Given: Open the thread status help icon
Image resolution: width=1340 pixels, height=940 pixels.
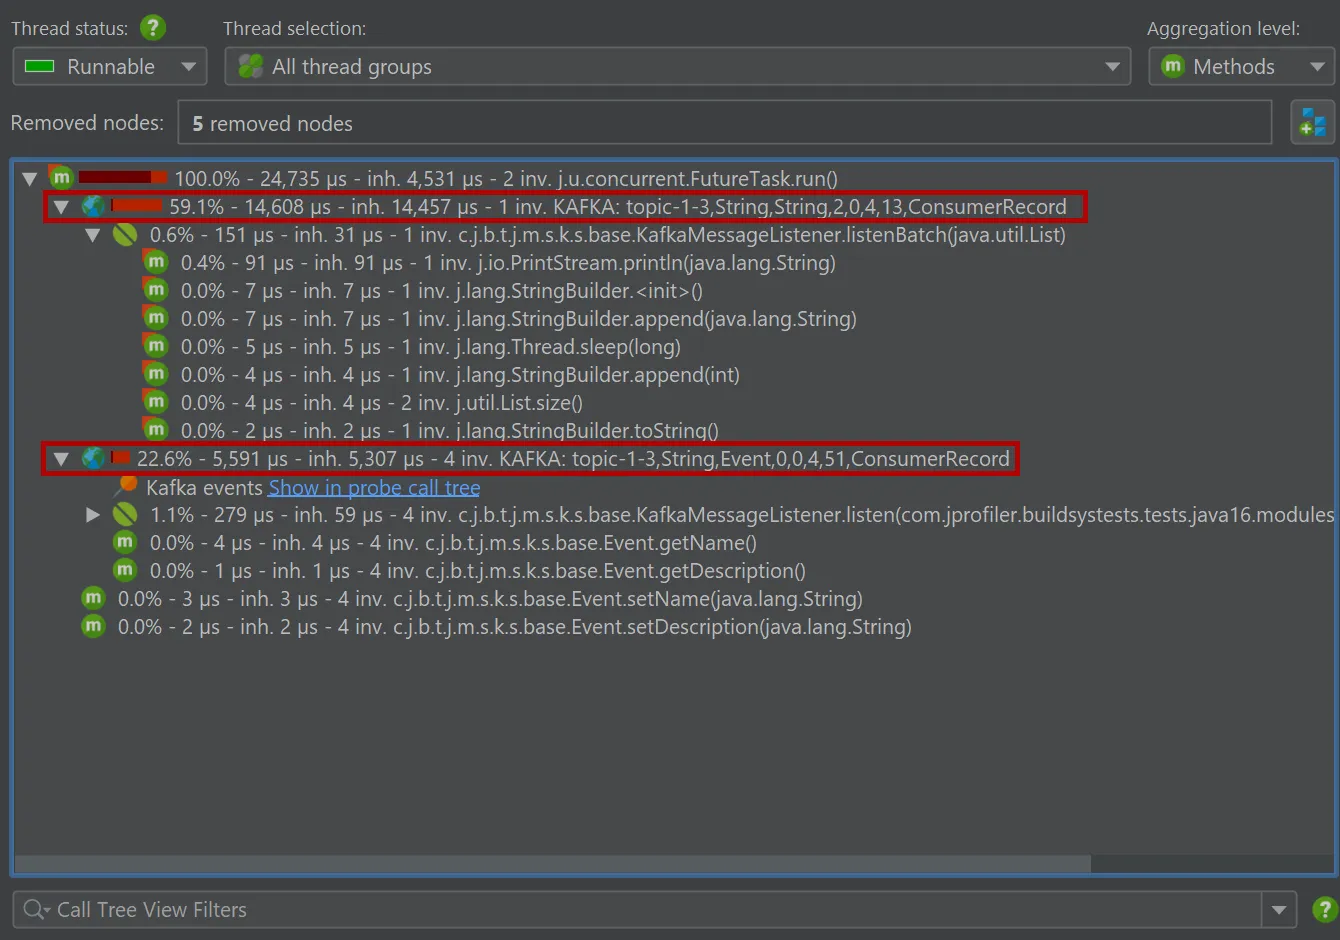Looking at the screenshot, I should (153, 27).
